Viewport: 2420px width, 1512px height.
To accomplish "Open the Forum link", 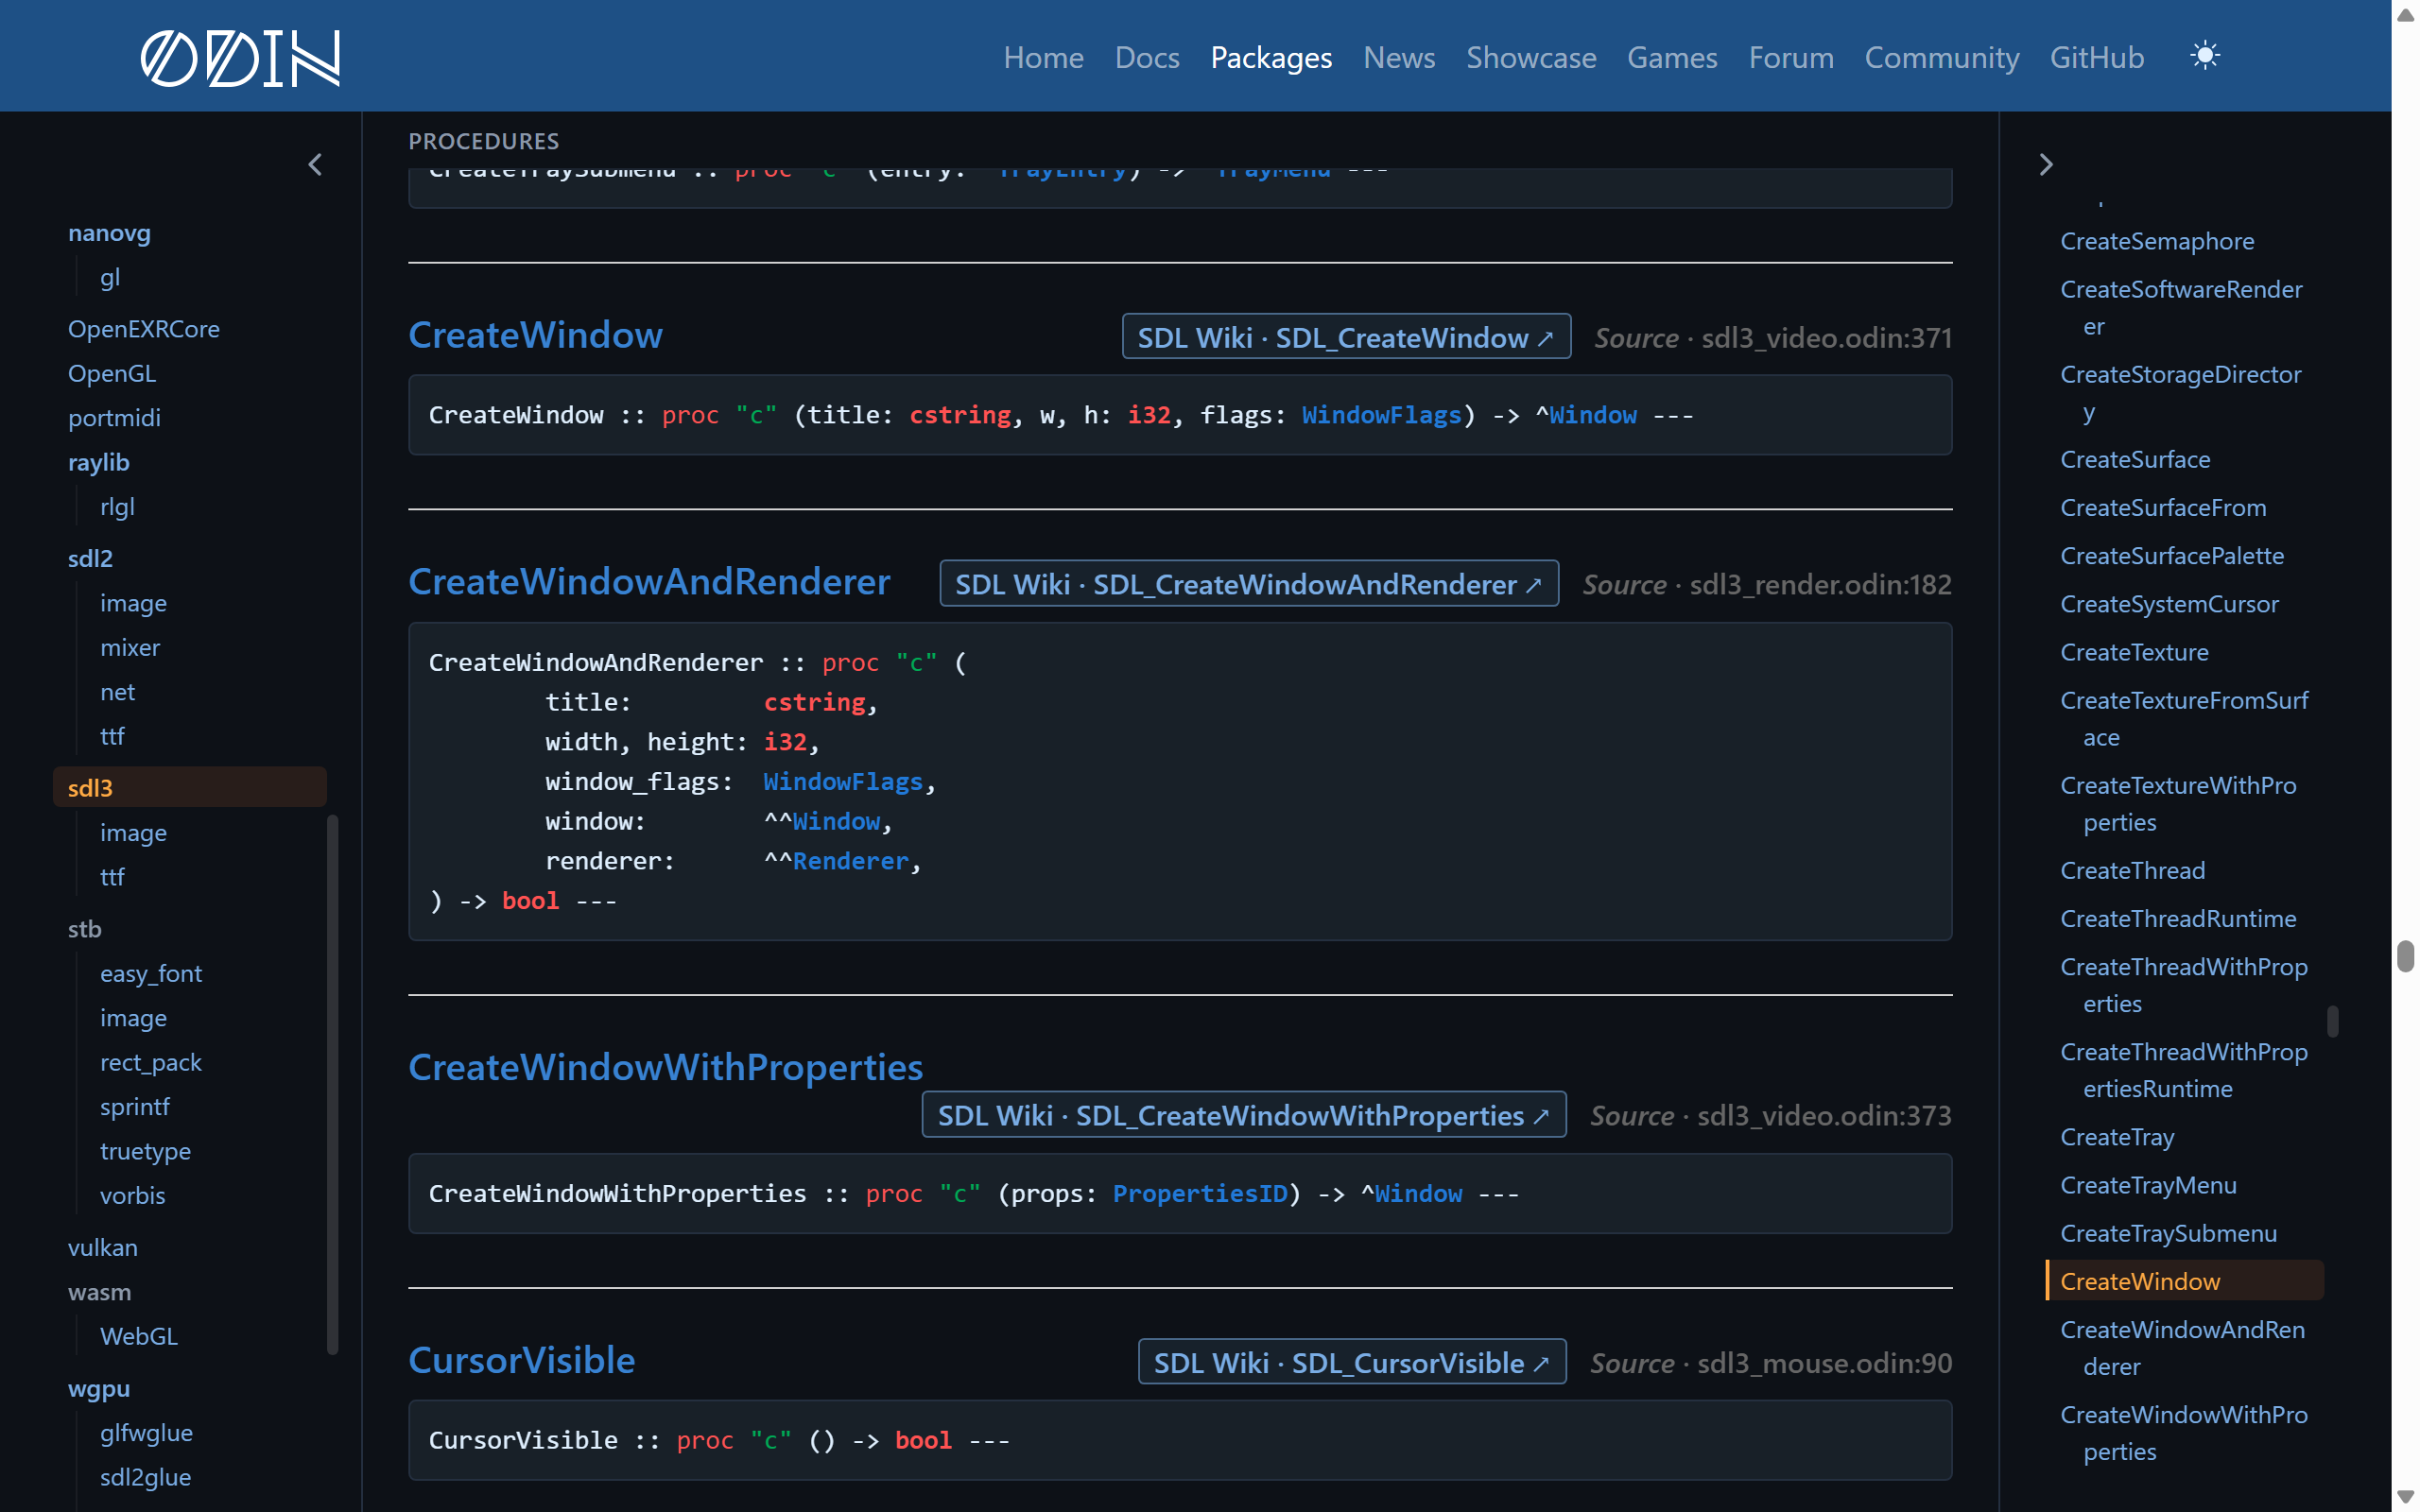I will coord(1791,57).
